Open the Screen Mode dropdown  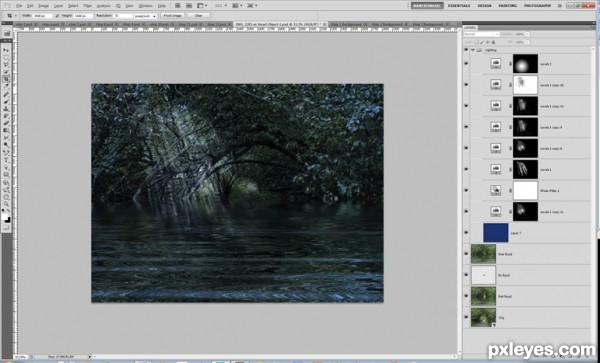pos(252,6)
